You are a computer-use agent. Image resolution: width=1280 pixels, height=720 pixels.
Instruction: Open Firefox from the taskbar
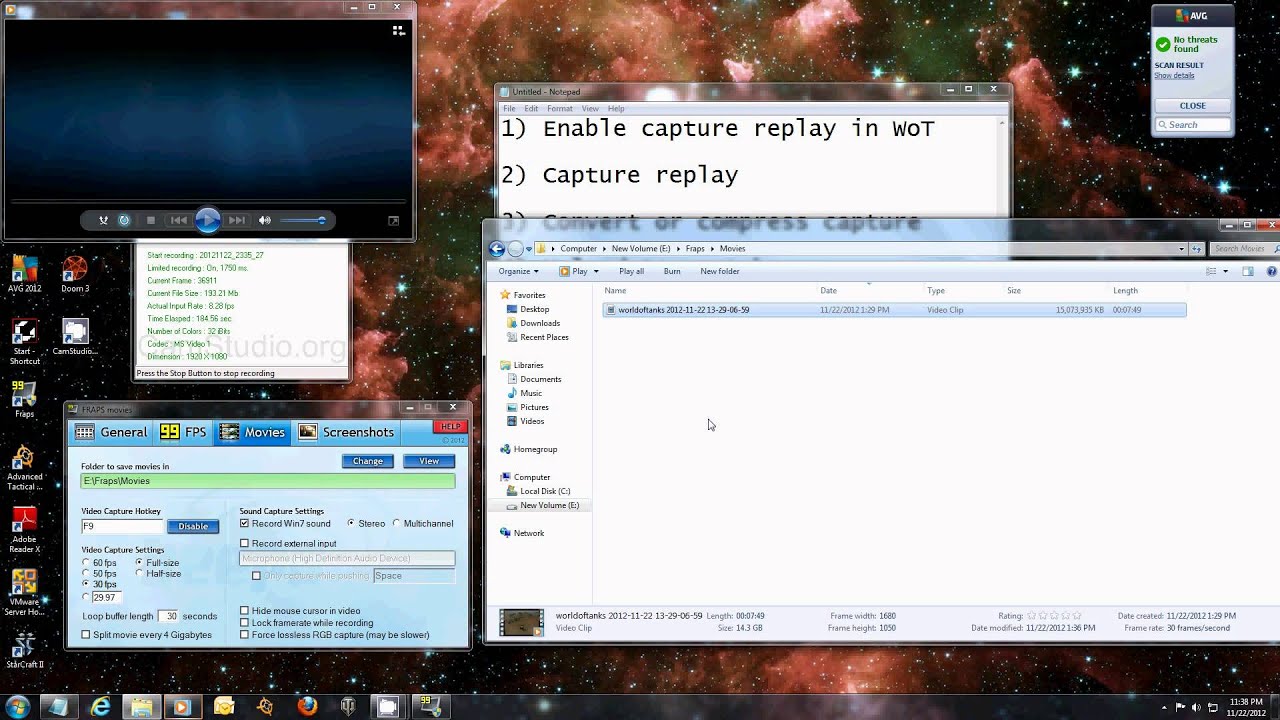pyautogui.click(x=307, y=706)
